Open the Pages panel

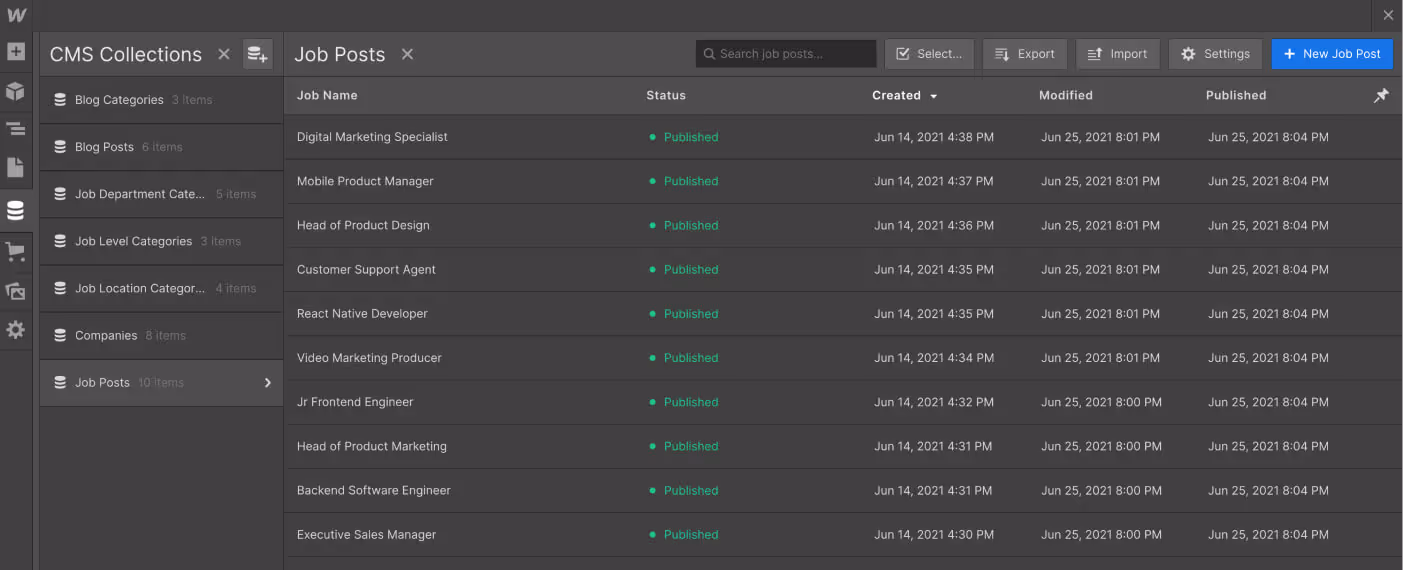tap(15, 167)
